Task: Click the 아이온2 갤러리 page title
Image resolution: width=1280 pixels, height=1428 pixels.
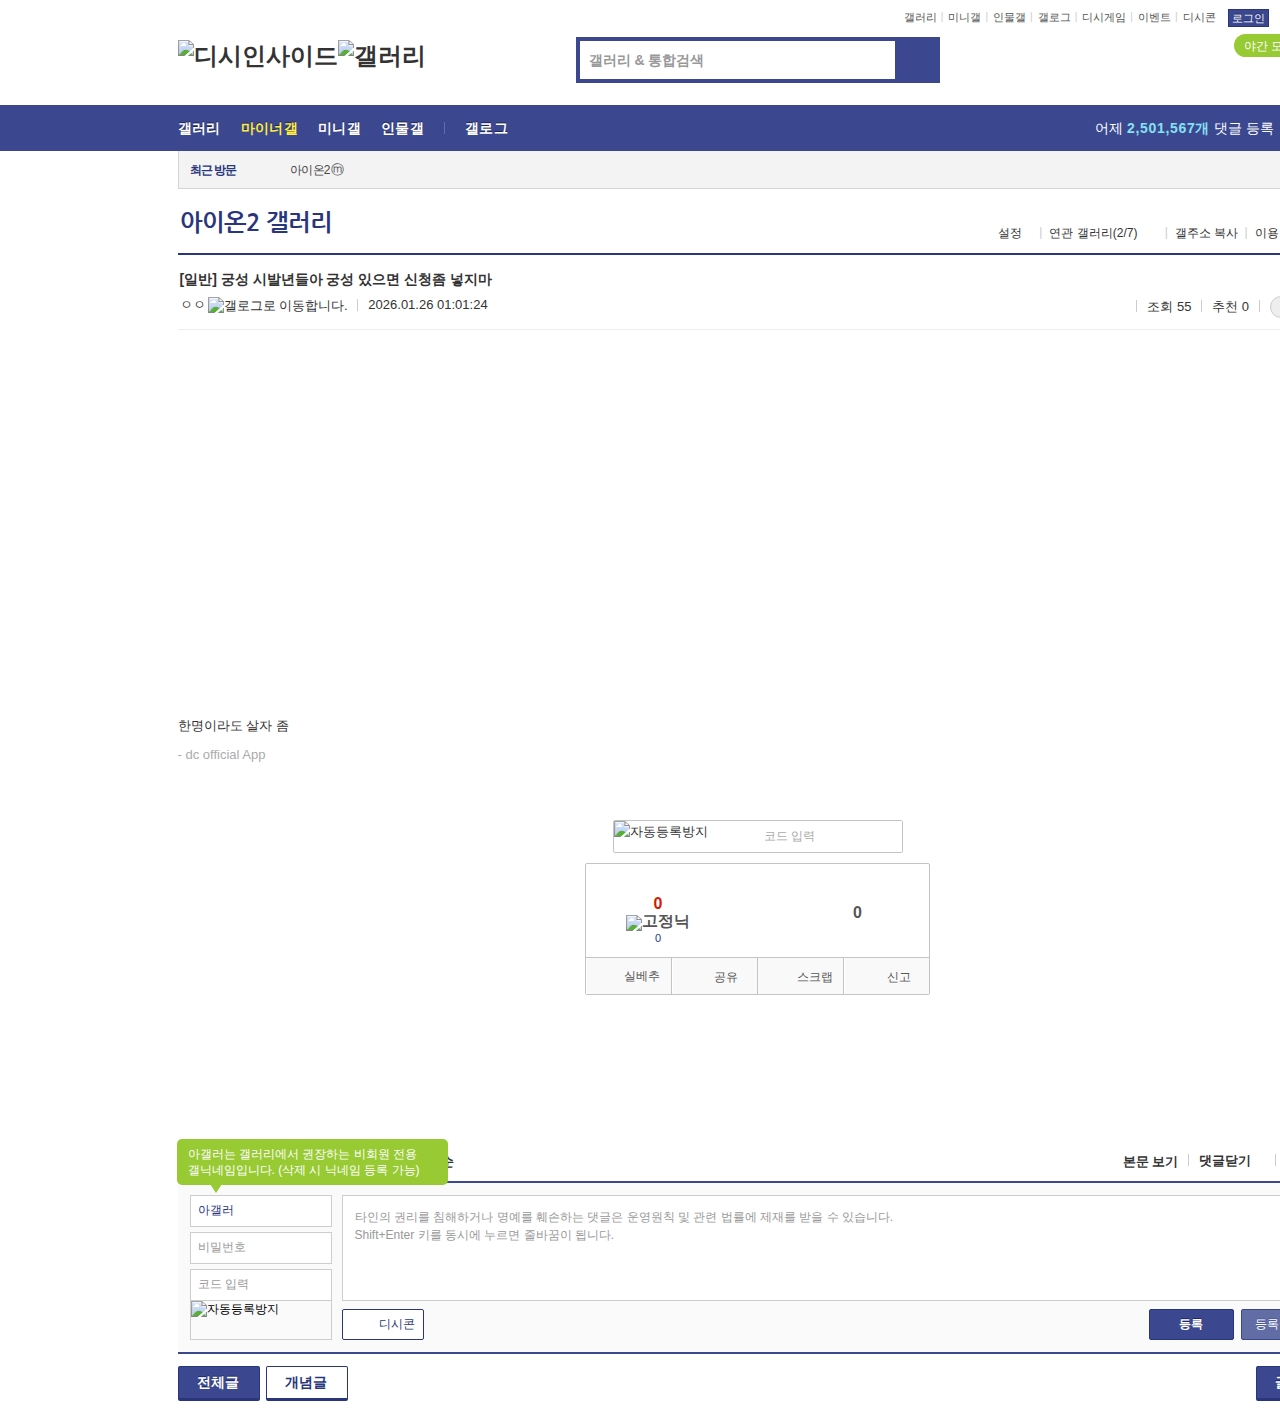Action: point(256,222)
